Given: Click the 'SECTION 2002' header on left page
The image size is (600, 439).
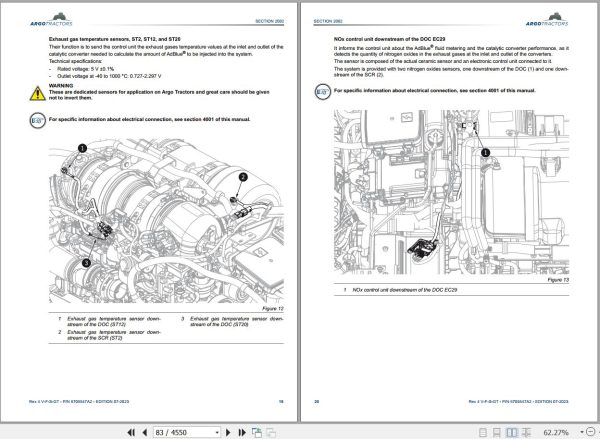Looking at the screenshot, I should pyautogui.click(x=270, y=21).
